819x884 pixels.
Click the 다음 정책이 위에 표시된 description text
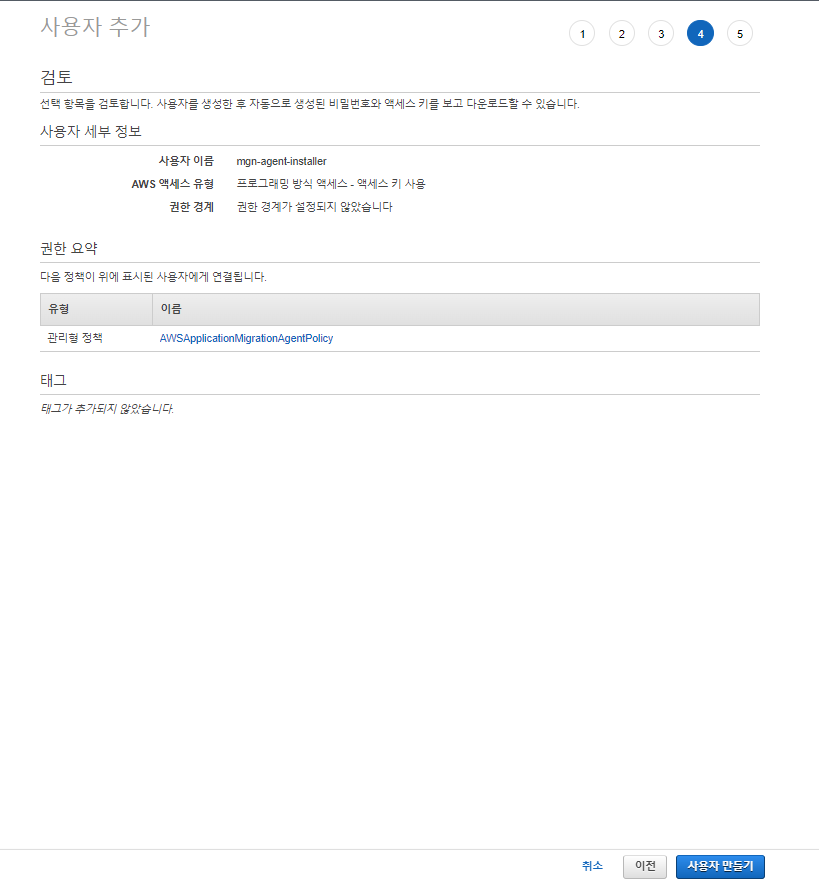[153, 277]
